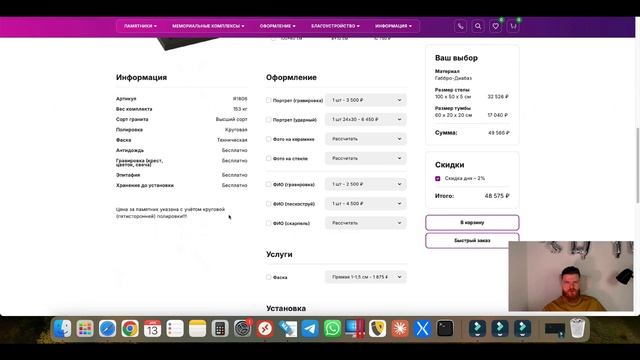The height and width of the screenshot is (360, 640).
Task: Open the yellow shield app in dock
Action: tap(378, 329)
